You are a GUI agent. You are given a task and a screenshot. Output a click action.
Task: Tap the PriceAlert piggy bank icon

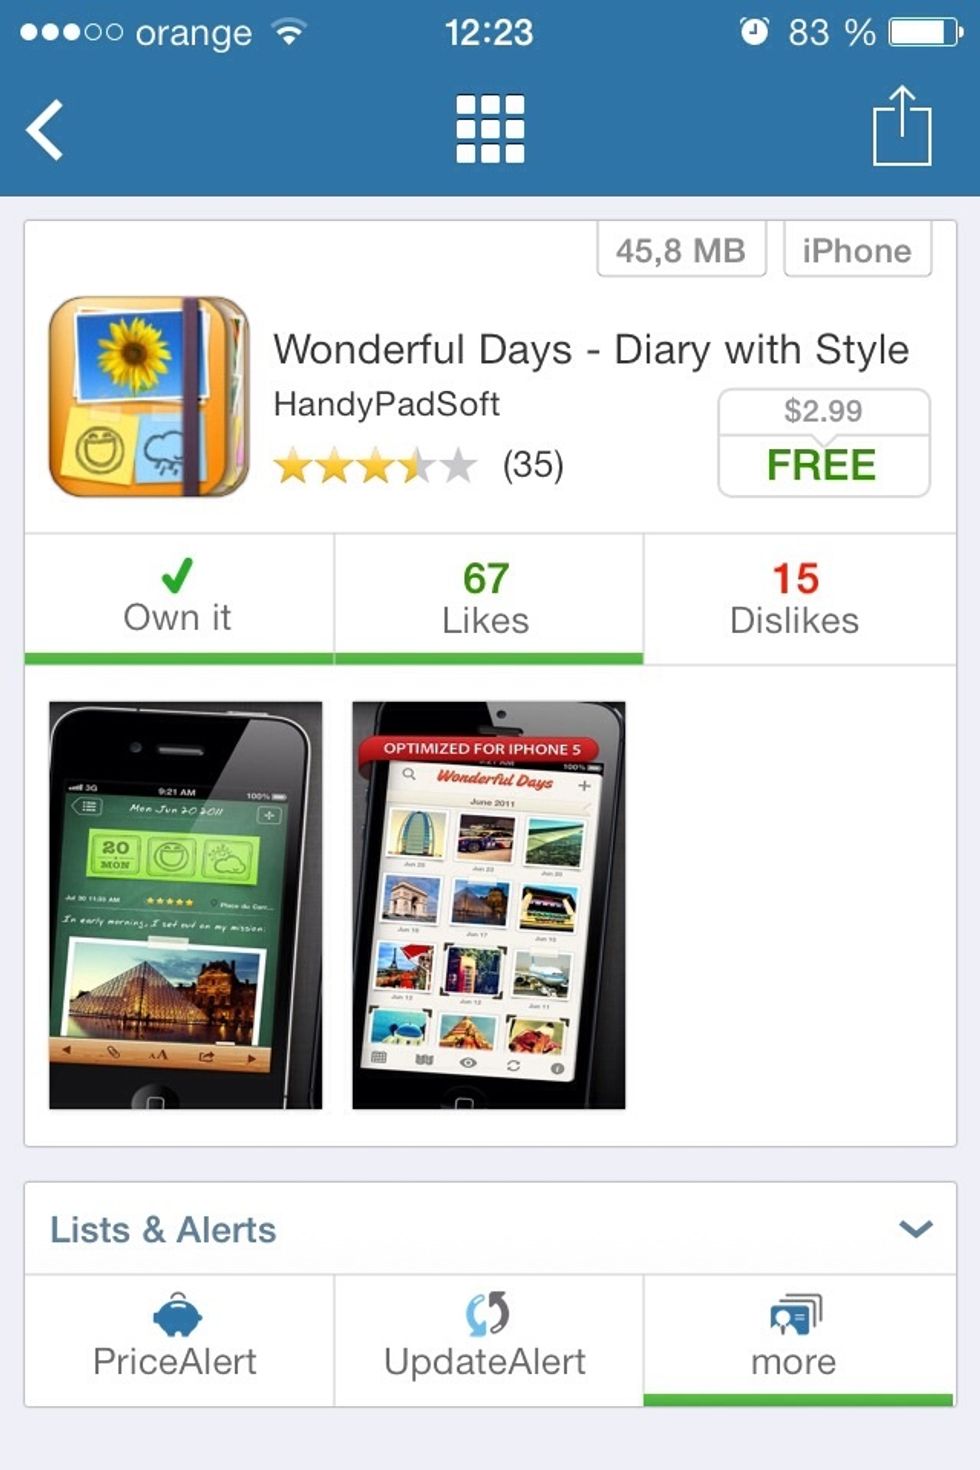(177, 1315)
